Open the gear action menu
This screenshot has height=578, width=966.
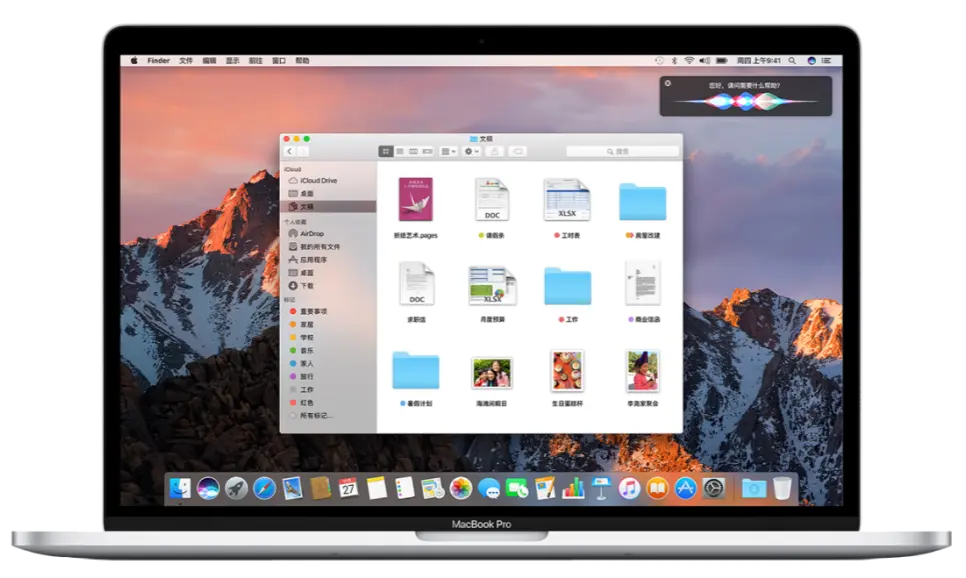click(x=471, y=151)
